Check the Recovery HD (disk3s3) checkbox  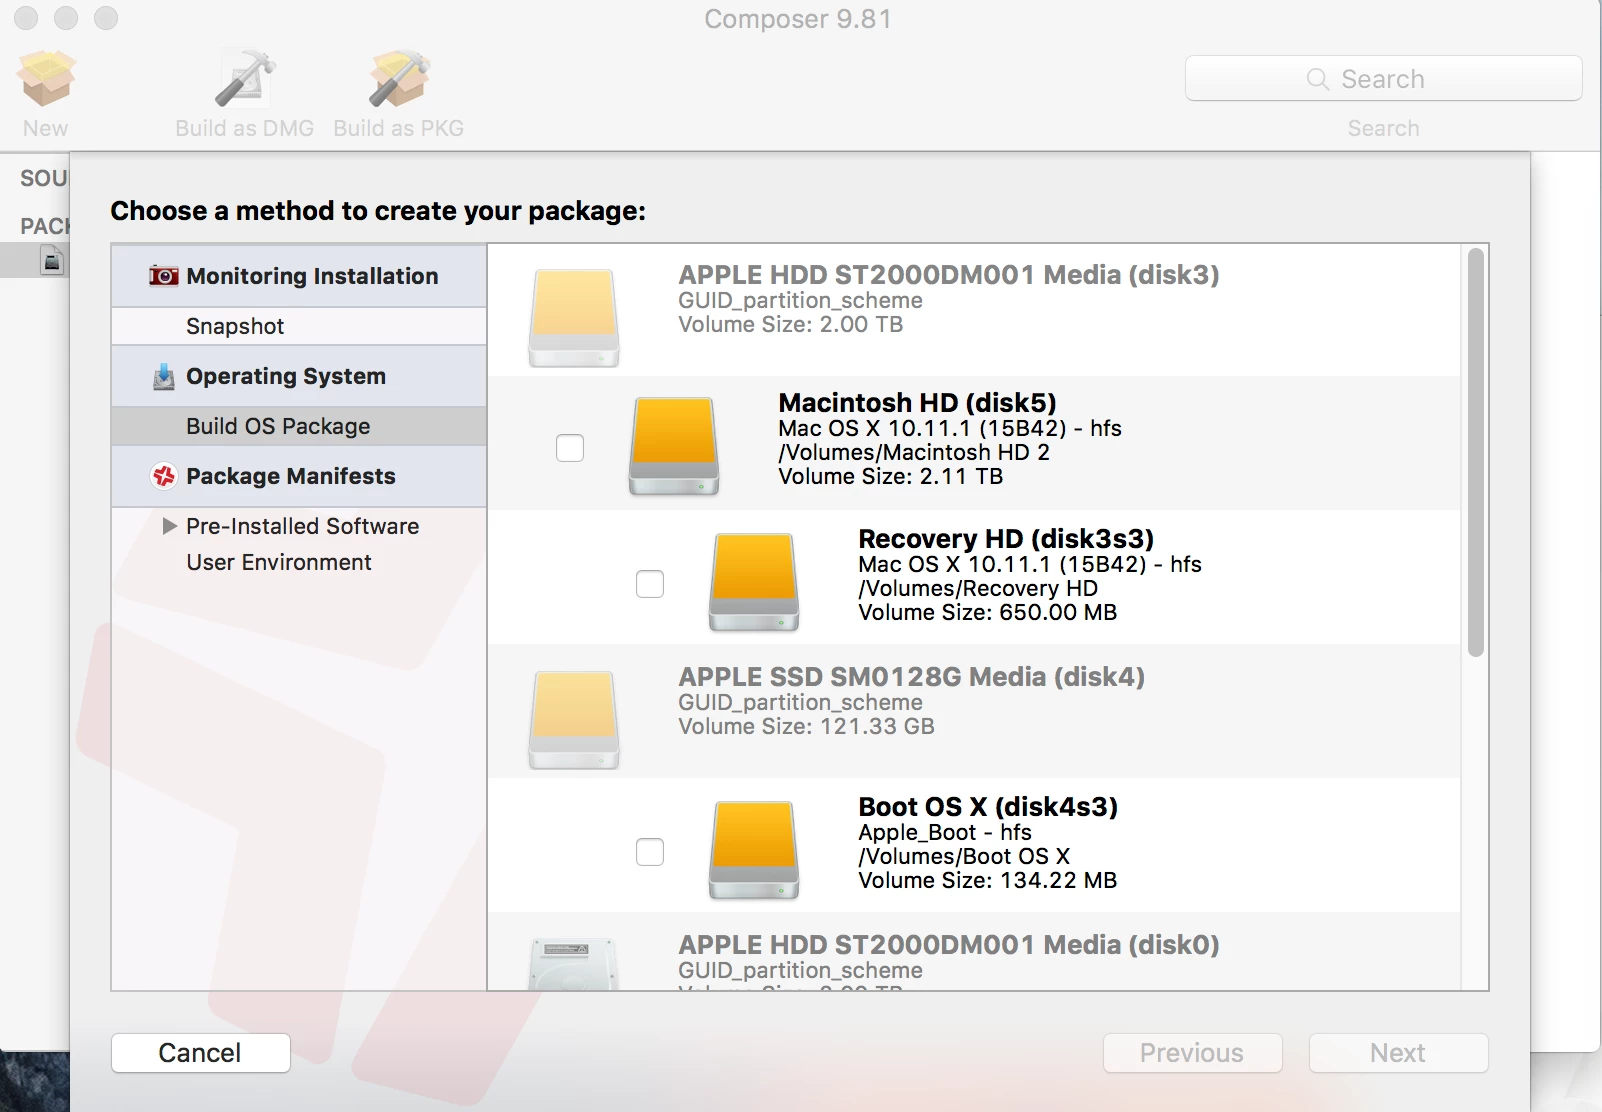point(650,584)
